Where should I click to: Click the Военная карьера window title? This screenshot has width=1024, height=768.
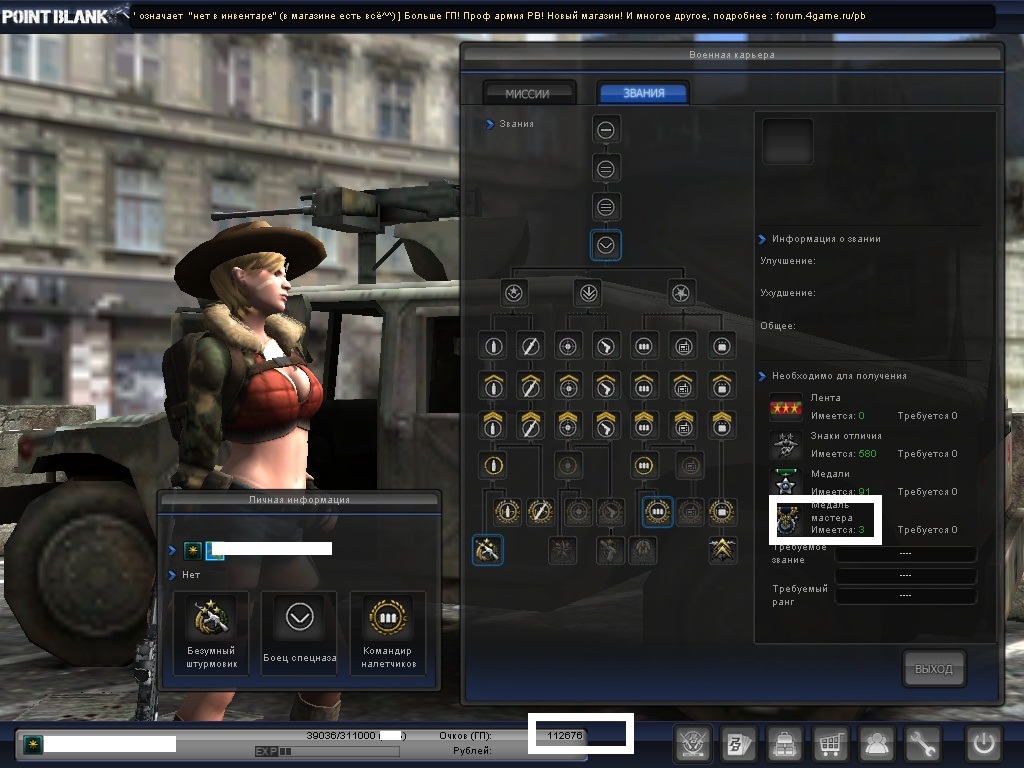point(731,55)
